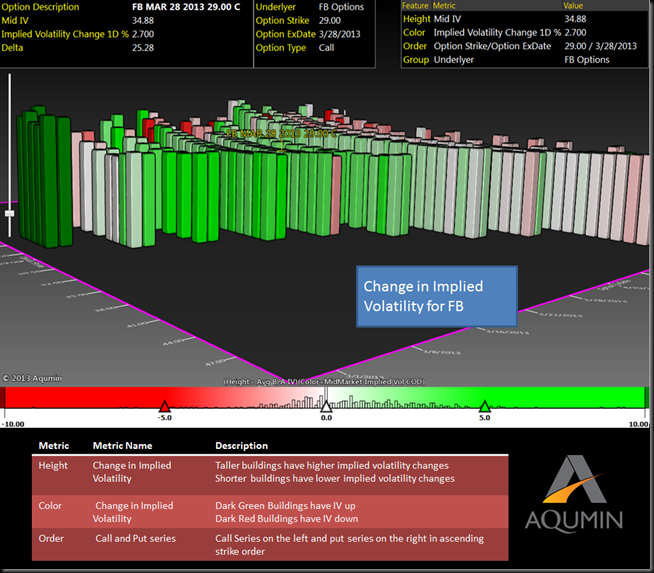Click the Mid IV label in info panel

click(15, 20)
